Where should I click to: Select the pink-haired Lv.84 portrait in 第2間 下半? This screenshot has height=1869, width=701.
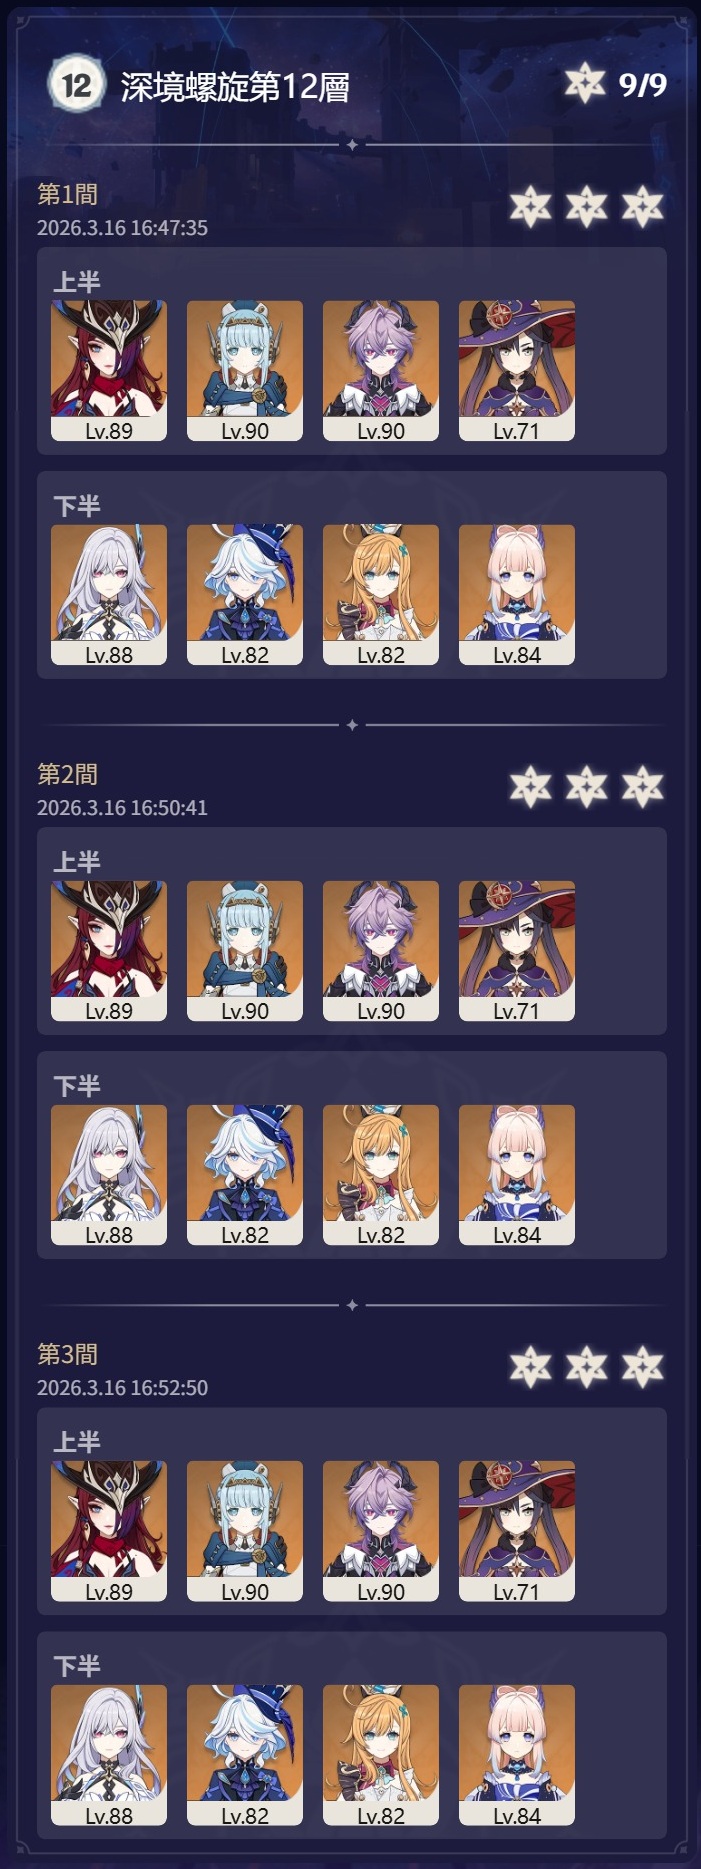point(517,1175)
